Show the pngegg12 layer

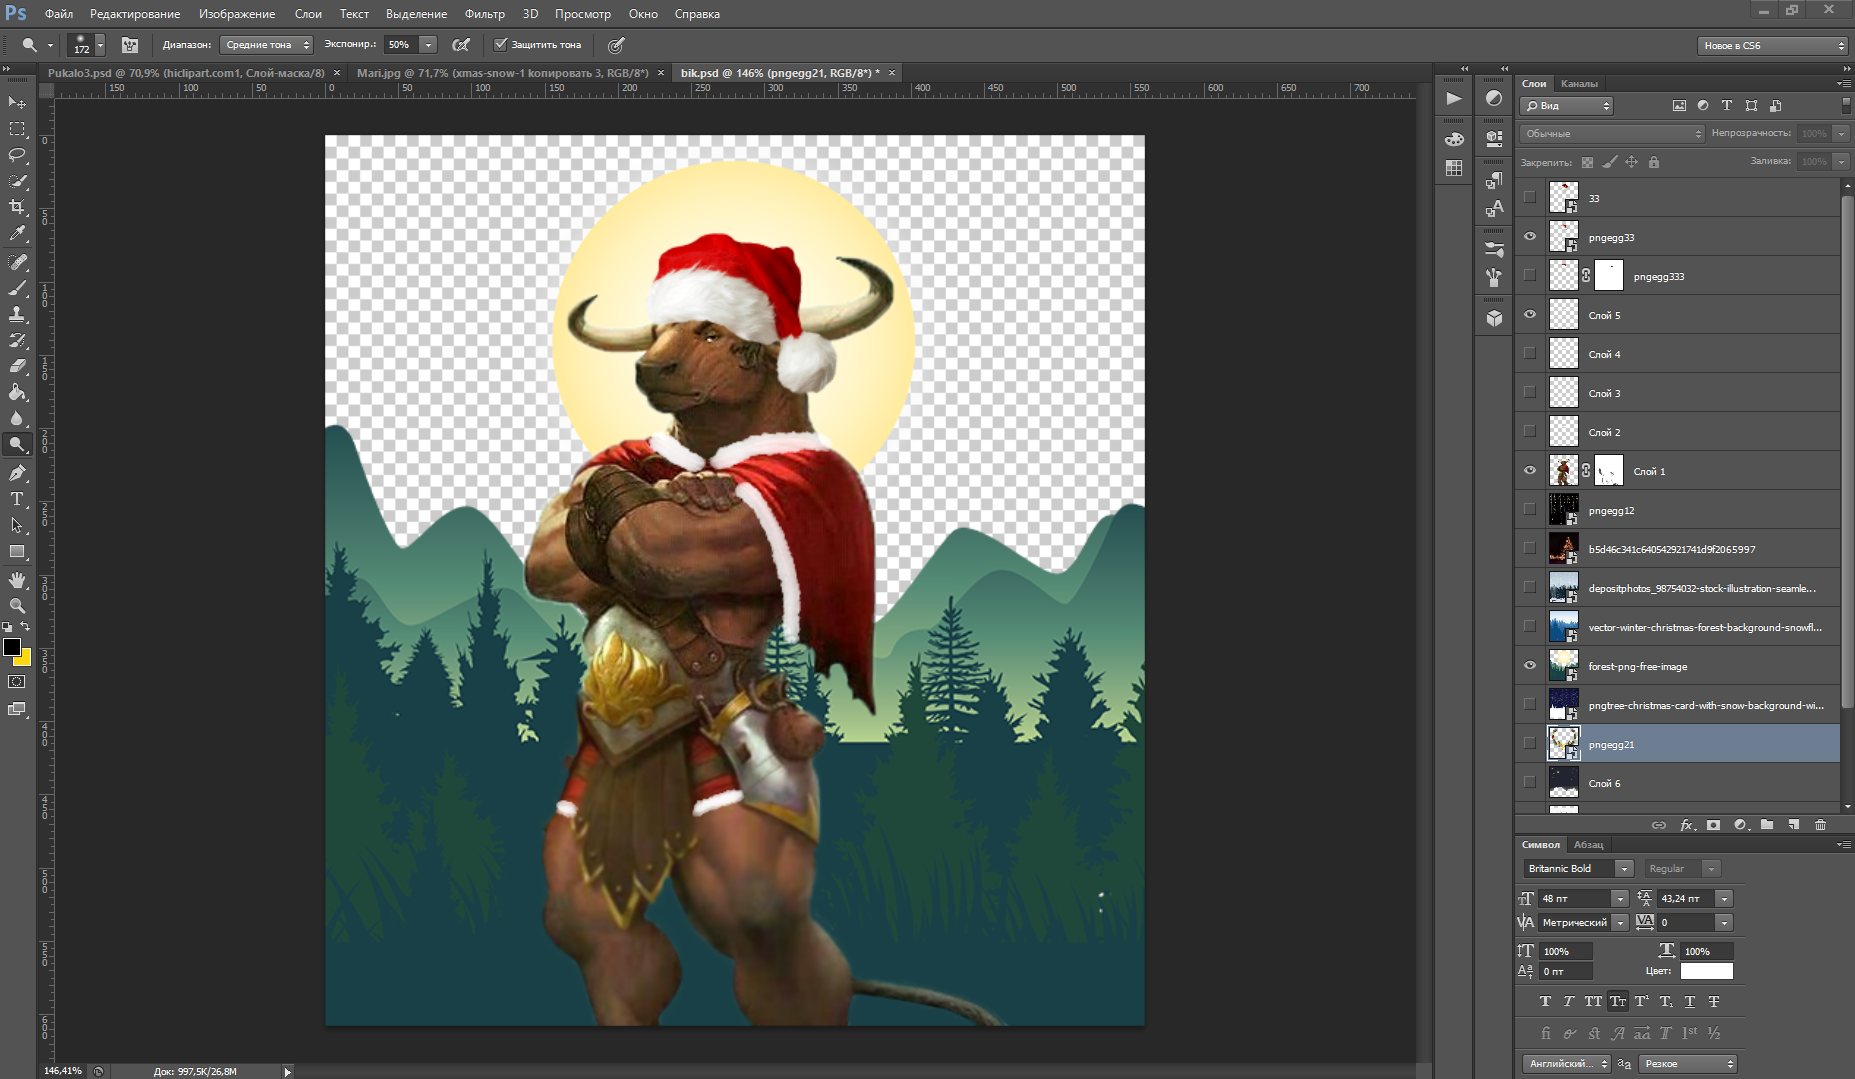tap(1530, 510)
